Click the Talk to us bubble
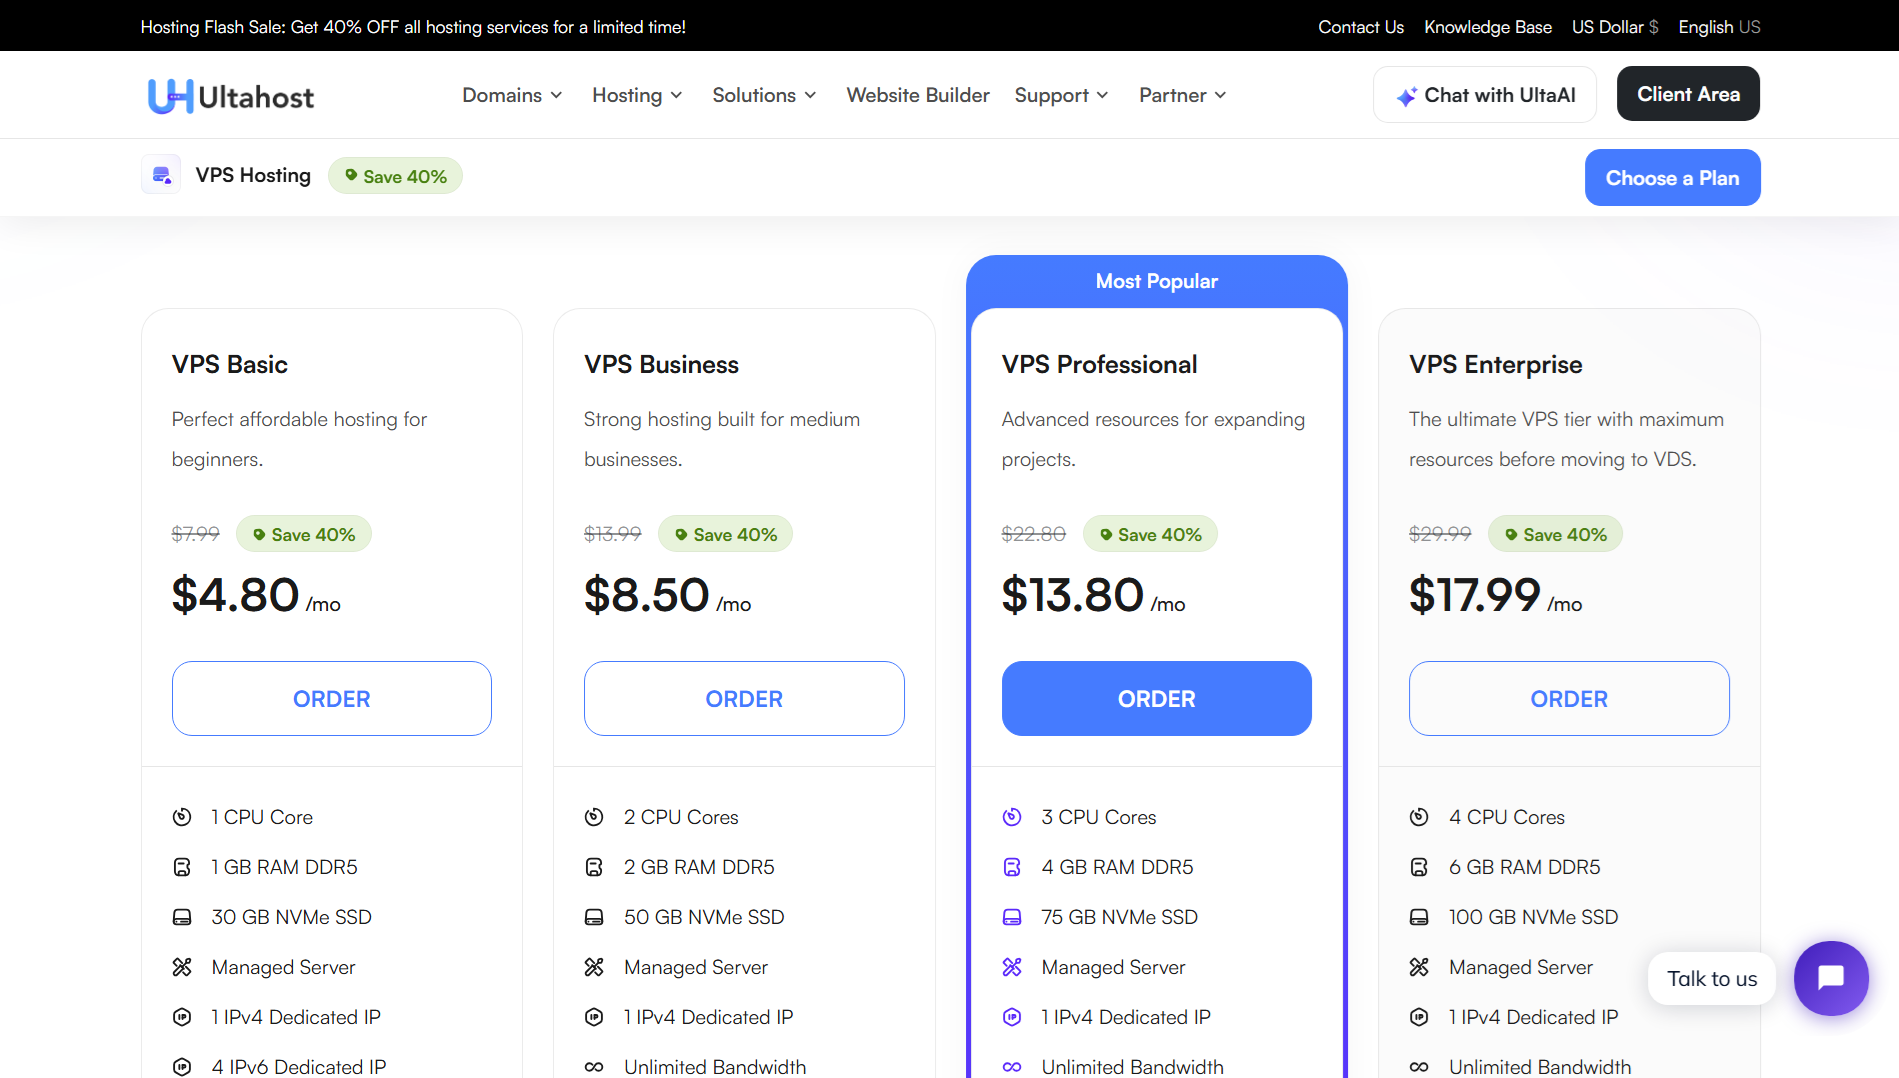1899x1078 pixels. pyautogui.click(x=1712, y=979)
